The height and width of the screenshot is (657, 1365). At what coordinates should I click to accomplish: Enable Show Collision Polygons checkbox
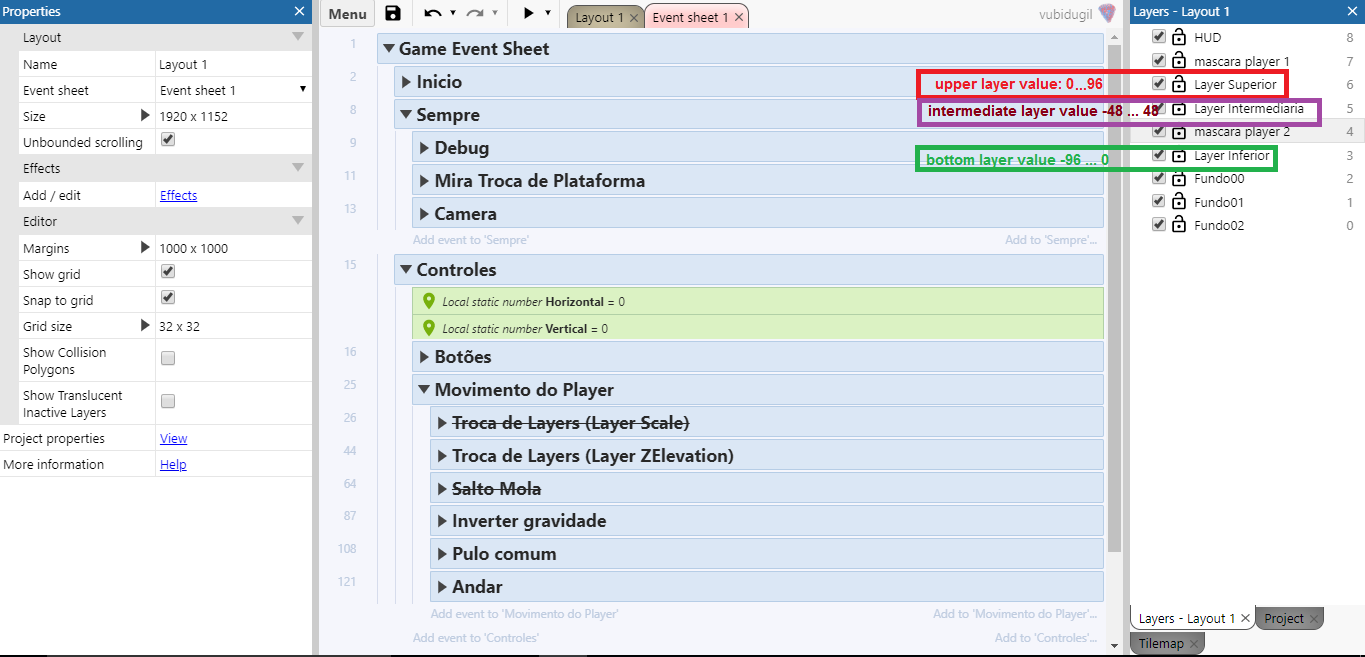tap(168, 358)
